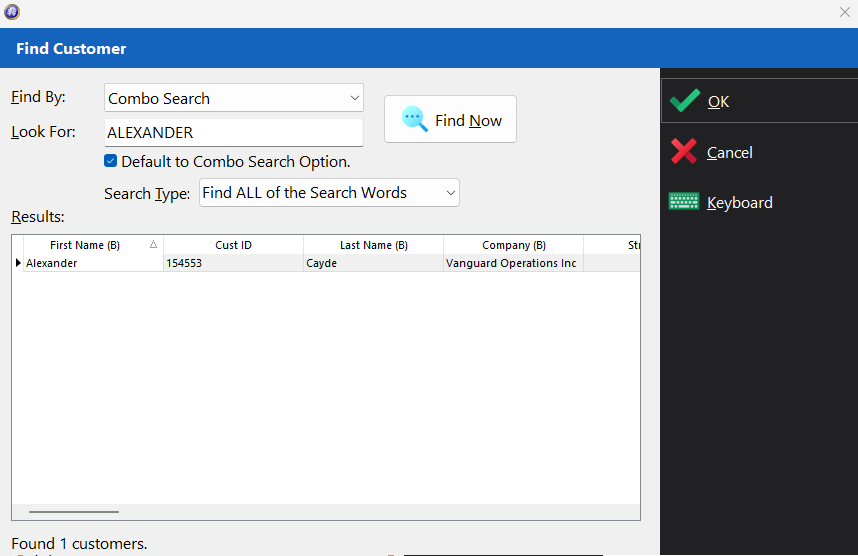858x556 pixels.
Task: Open the green on-screen Keyboard icon
Action: pyautogui.click(x=683, y=201)
